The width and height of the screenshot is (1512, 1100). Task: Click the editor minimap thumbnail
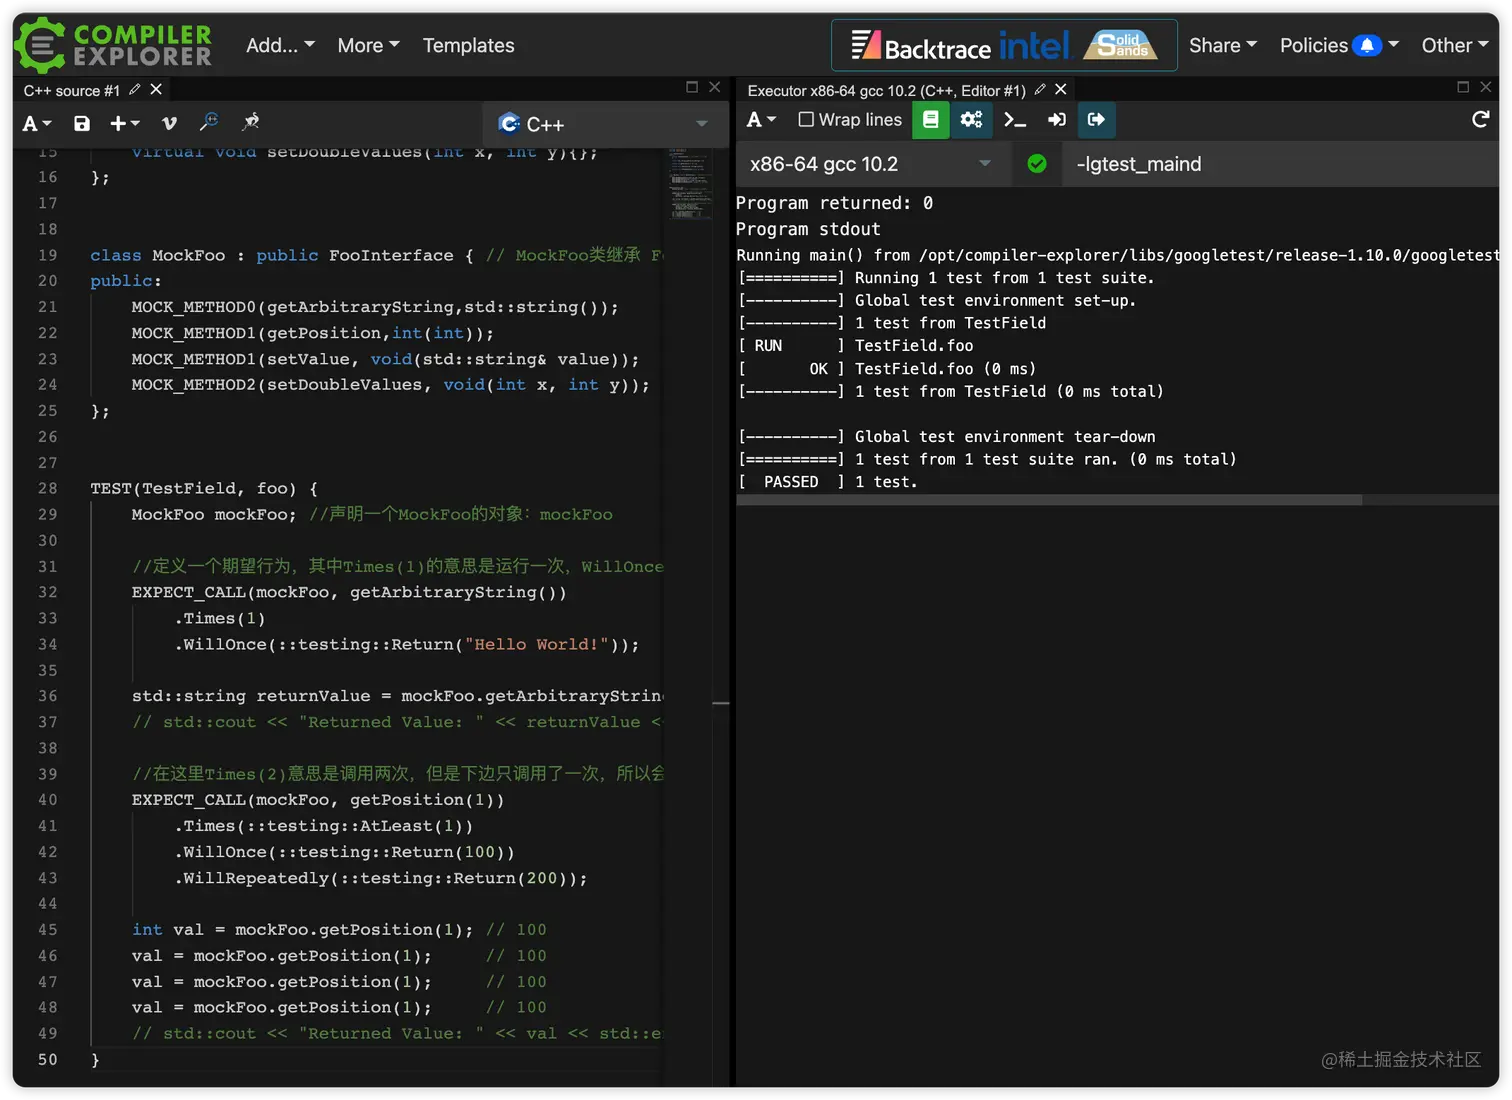click(691, 183)
